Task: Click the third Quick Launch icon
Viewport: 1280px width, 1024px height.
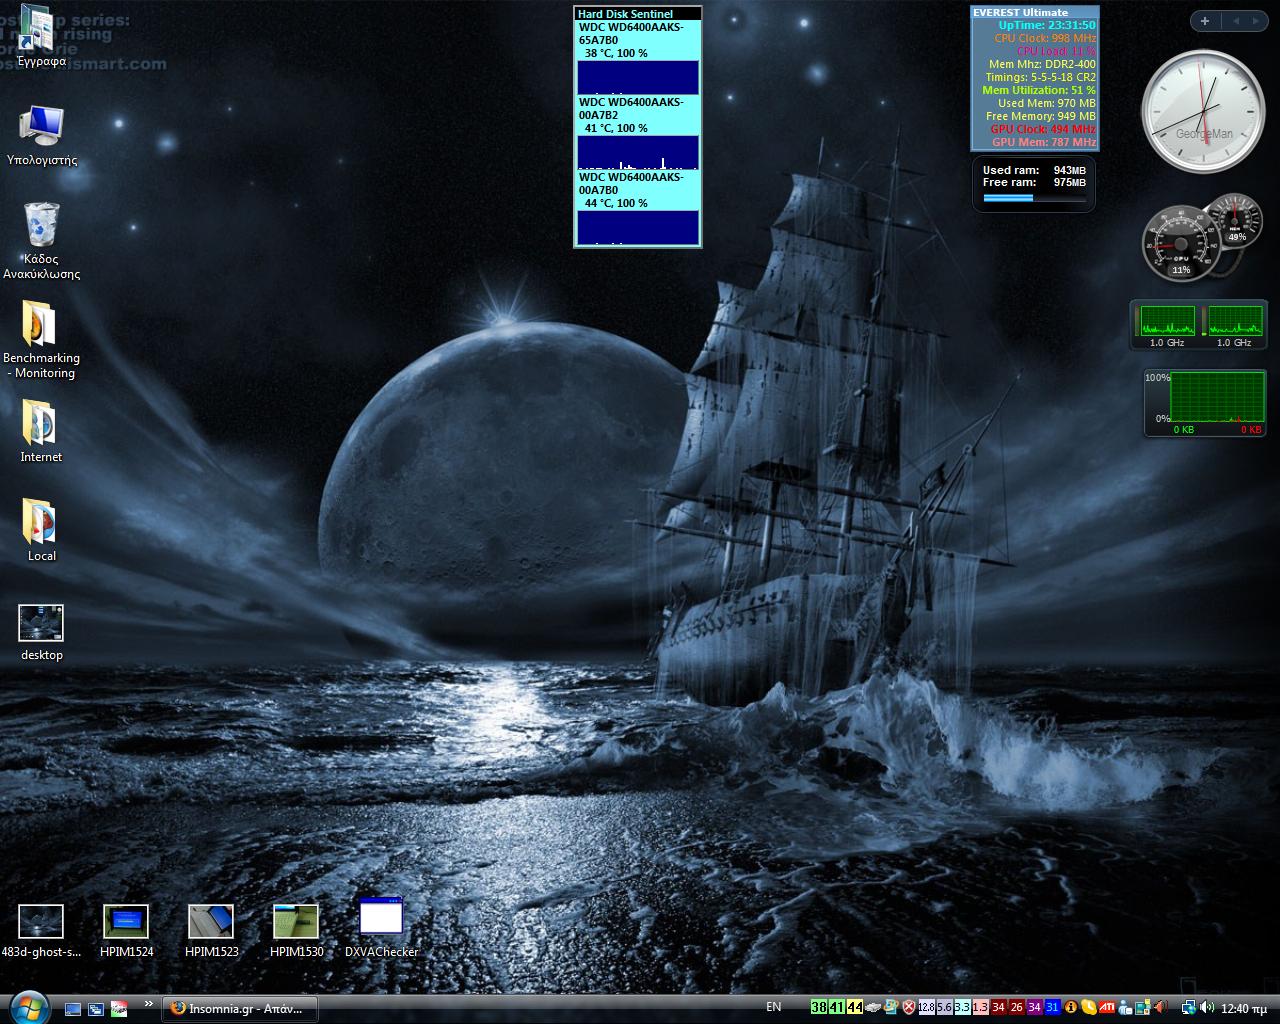Action: [119, 1008]
